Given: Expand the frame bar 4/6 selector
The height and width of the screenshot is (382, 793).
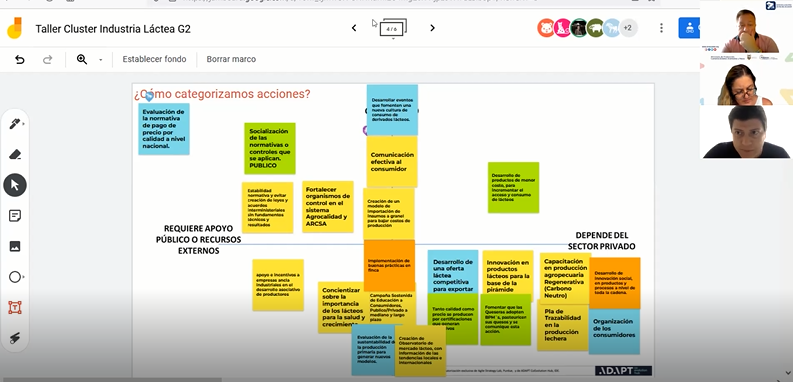Looking at the screenshot, I should tap(393, 28).
